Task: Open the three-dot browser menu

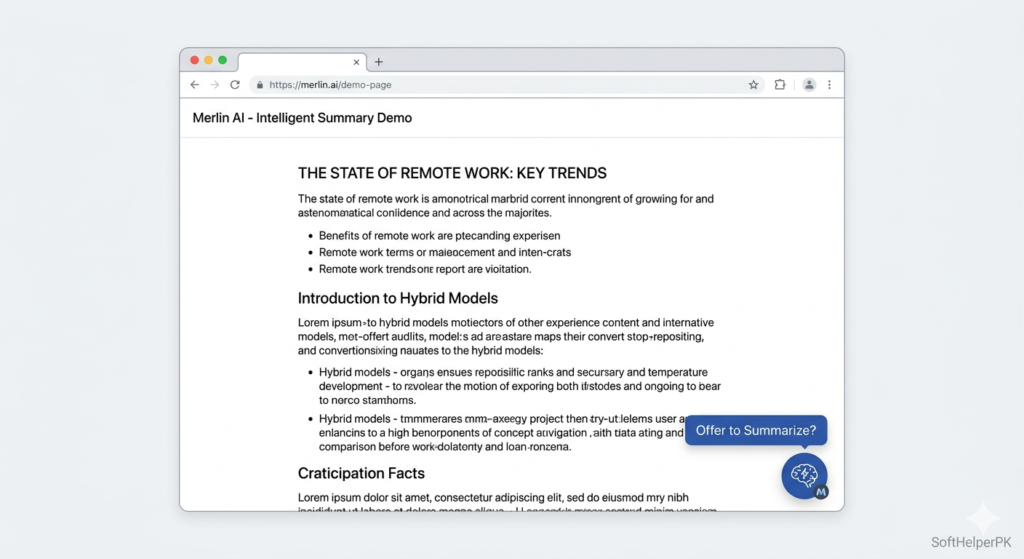Action: coord(829,85)
